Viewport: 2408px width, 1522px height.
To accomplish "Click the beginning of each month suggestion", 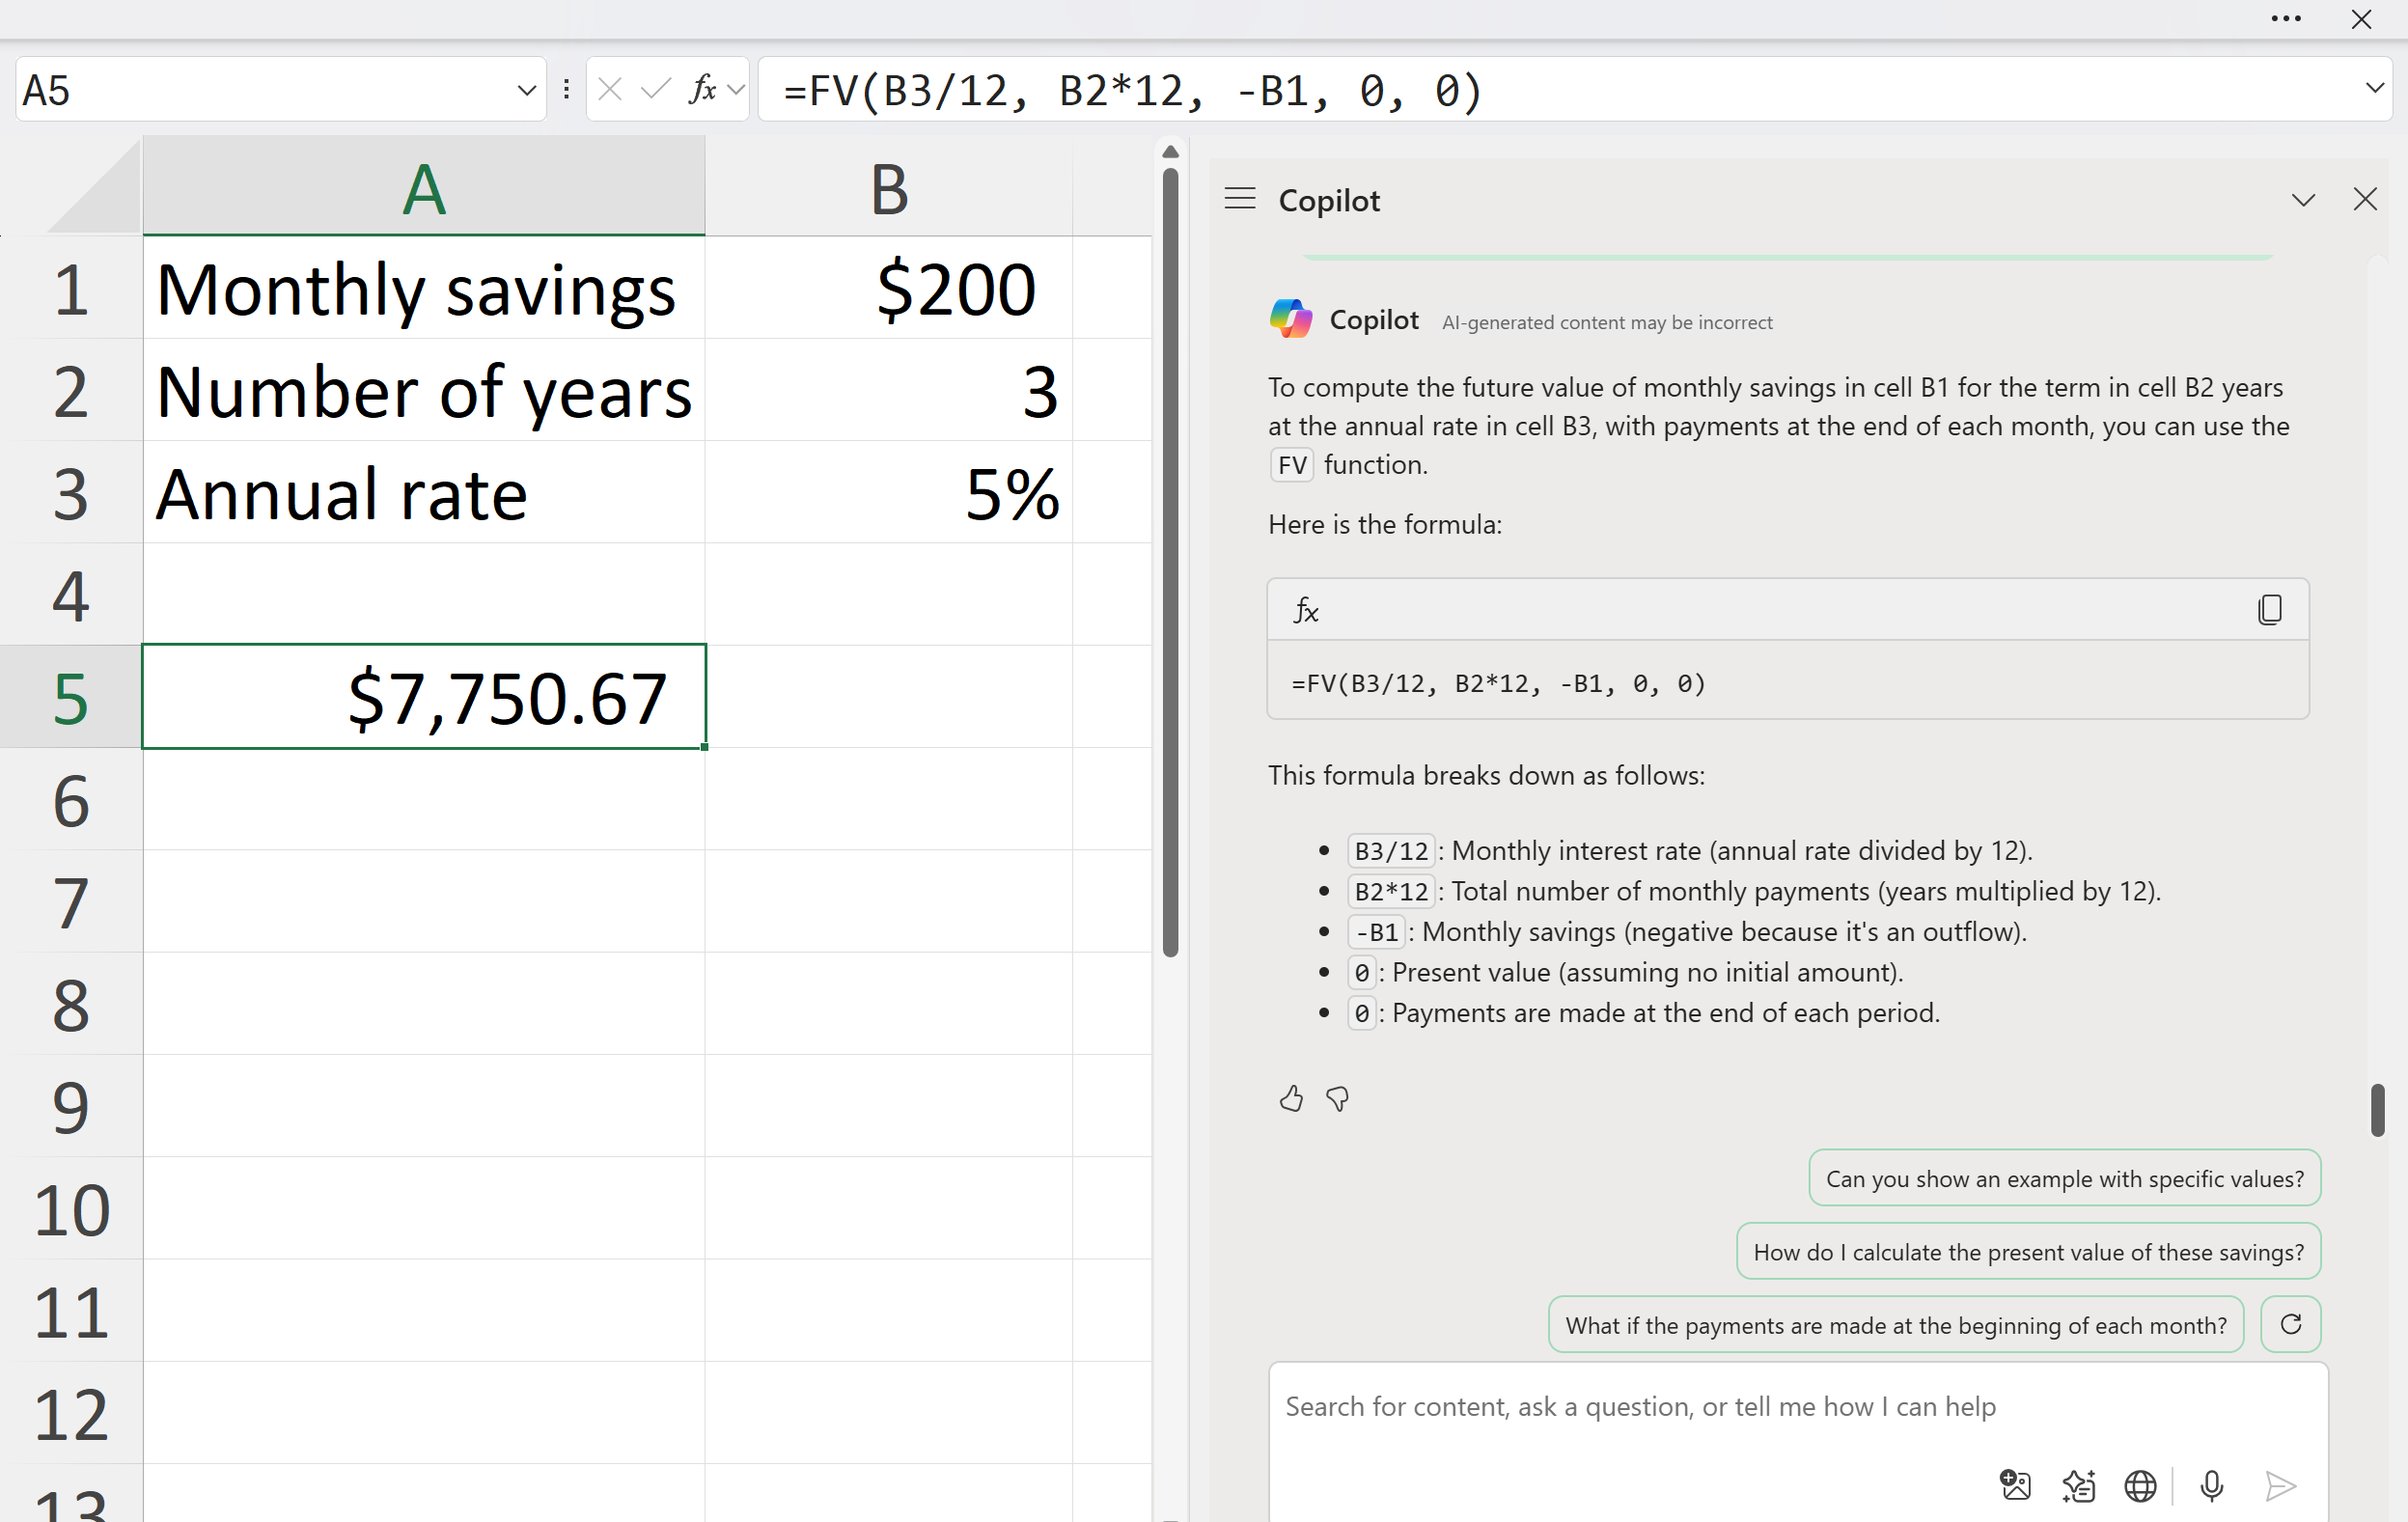I will pyautogui.click(x=1895, y=1324).
